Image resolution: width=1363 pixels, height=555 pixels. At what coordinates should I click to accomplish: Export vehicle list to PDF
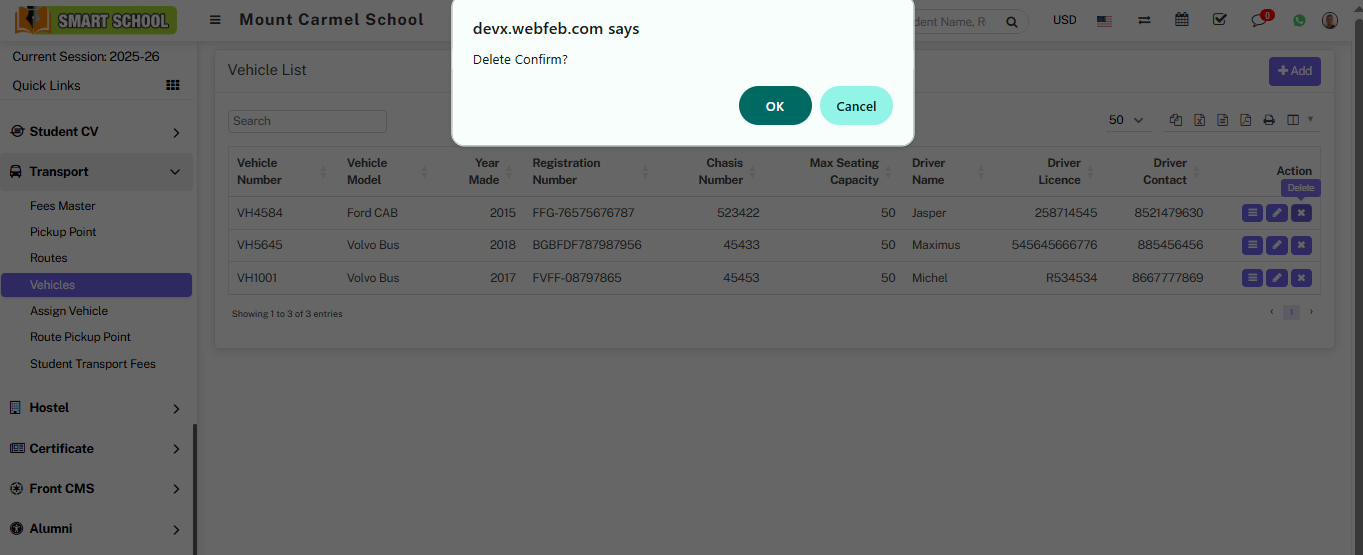click(1245, 120)
